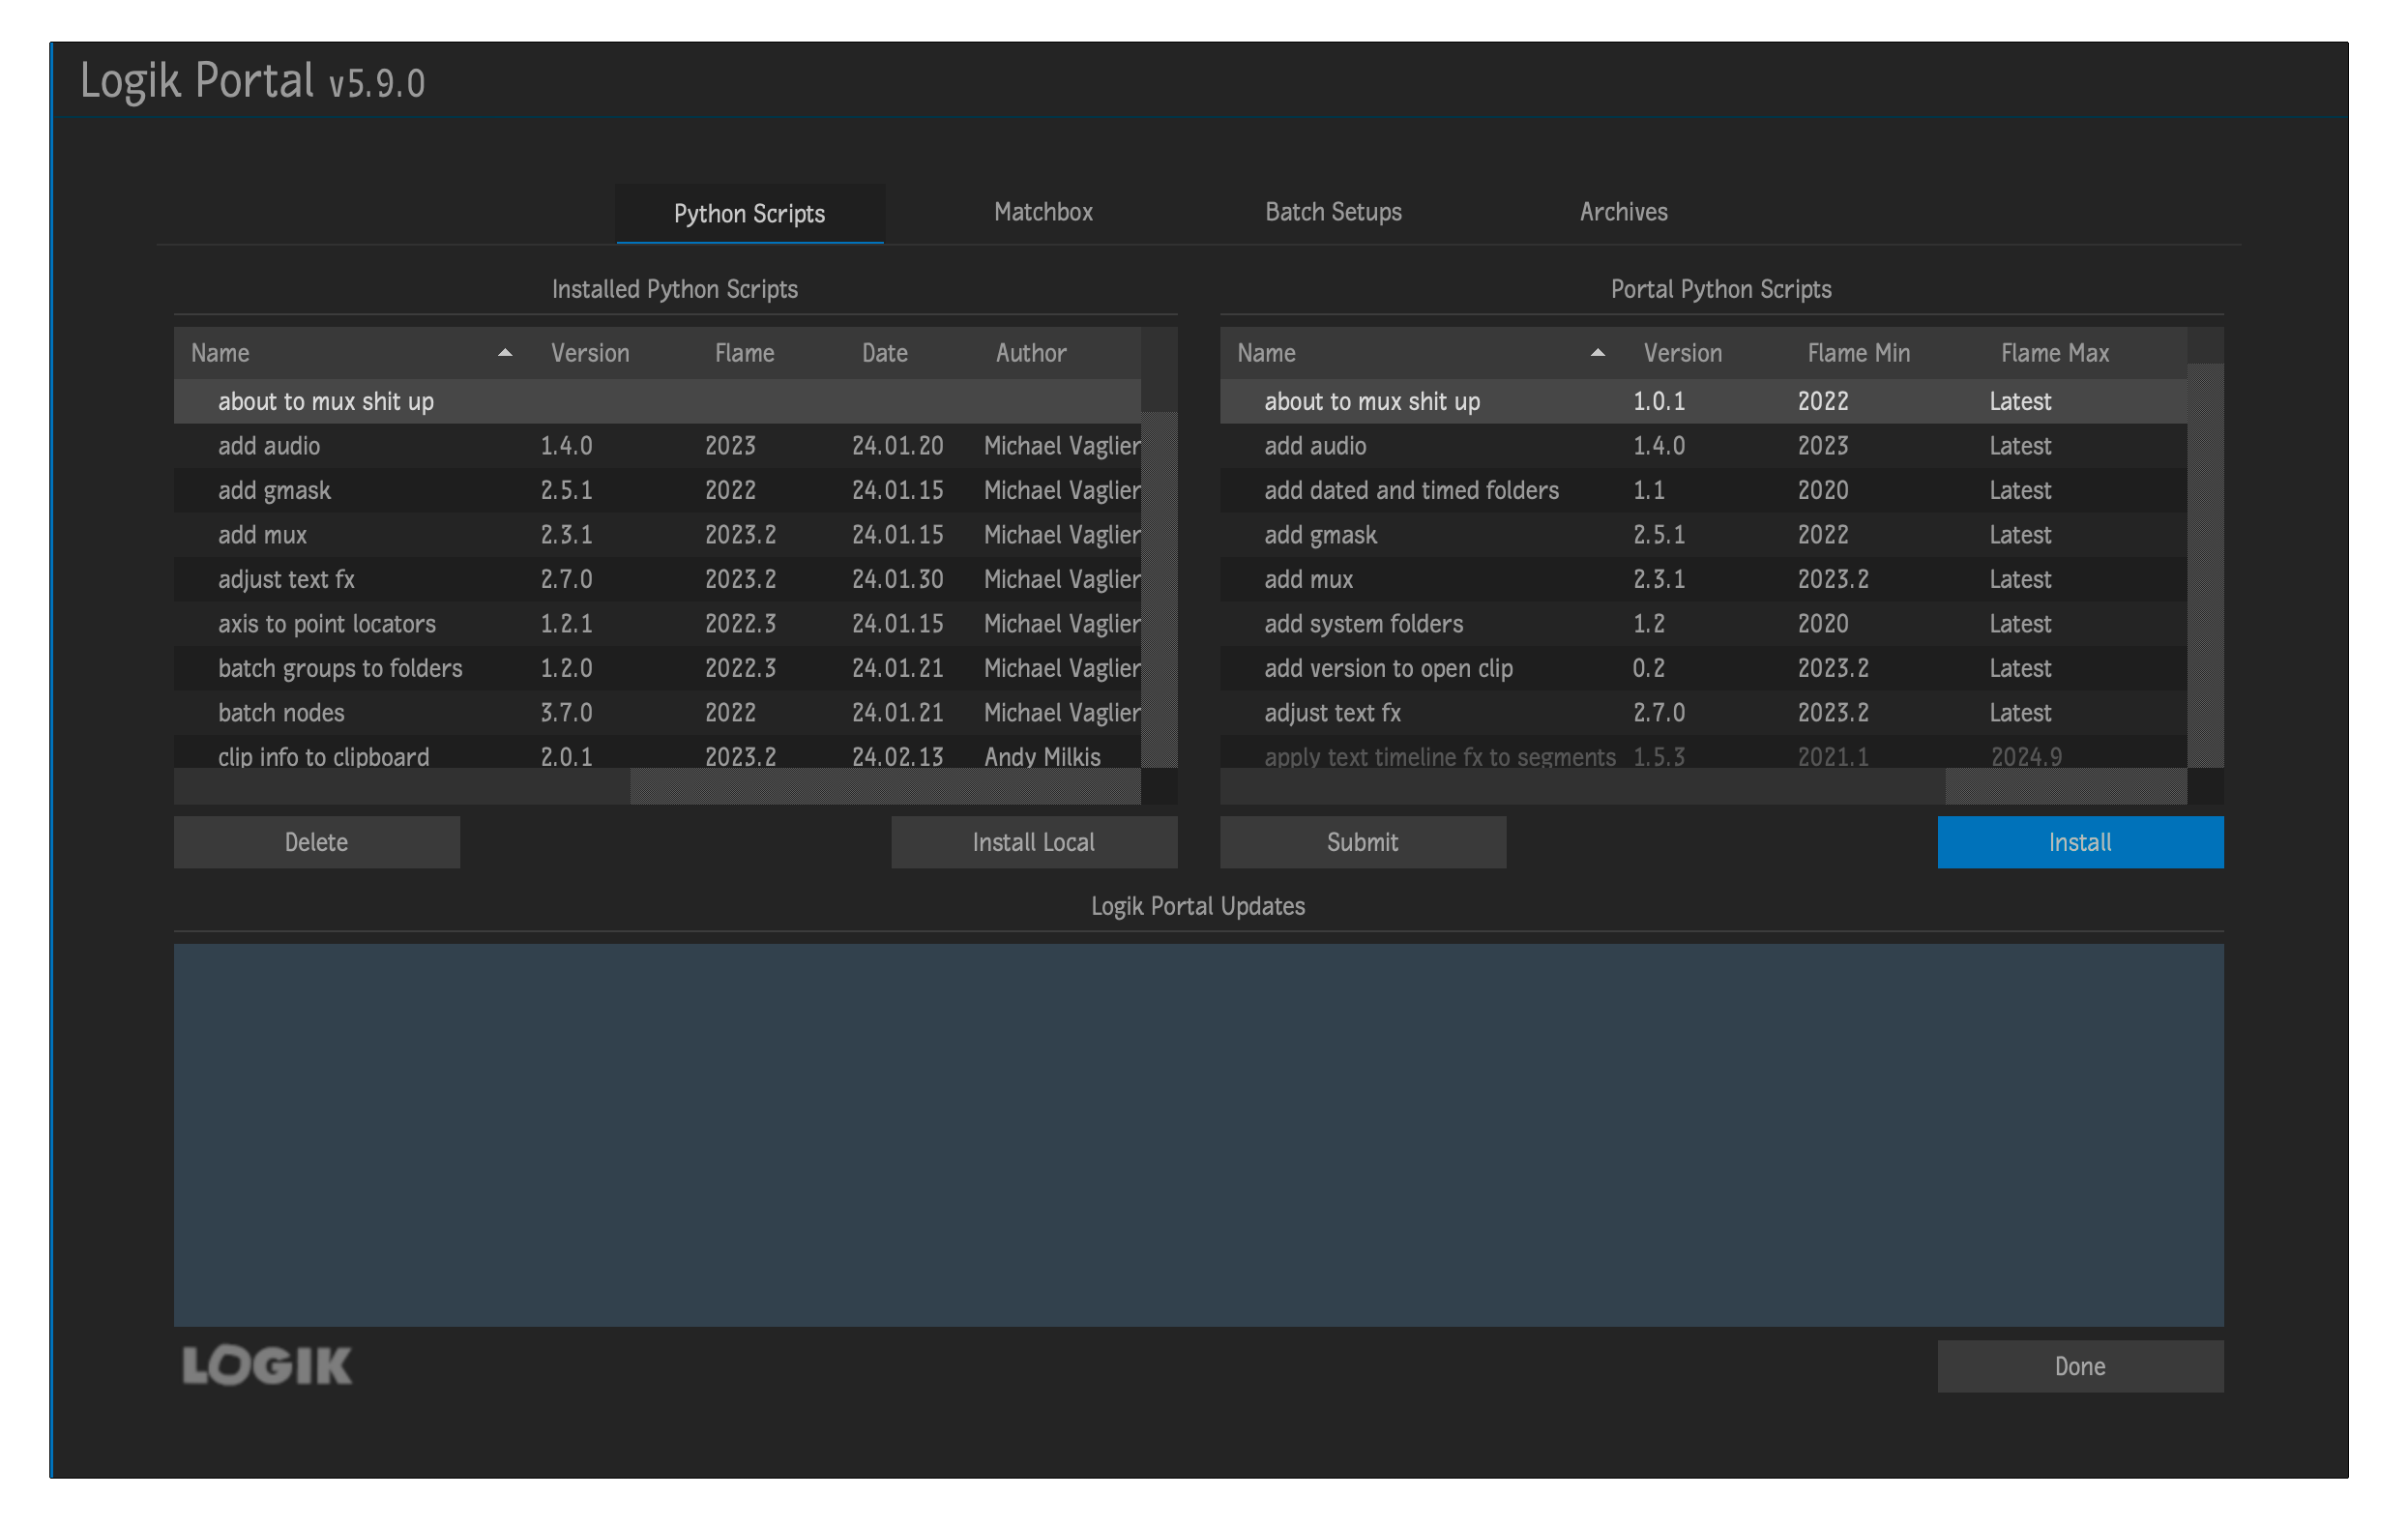Select the Python Scripts tab
The height and width of the screenshot is (1526, 2408).
(x=749, y=214)
